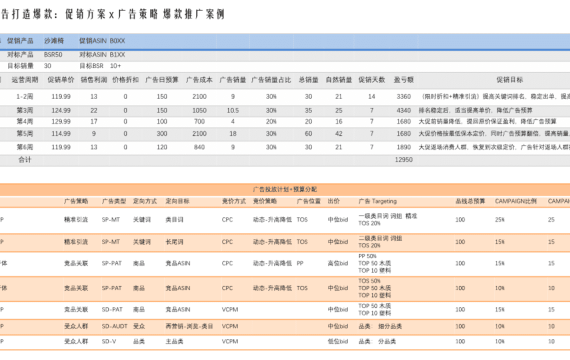
Task: Click the 1-2周 row cell
Action: 24,97
